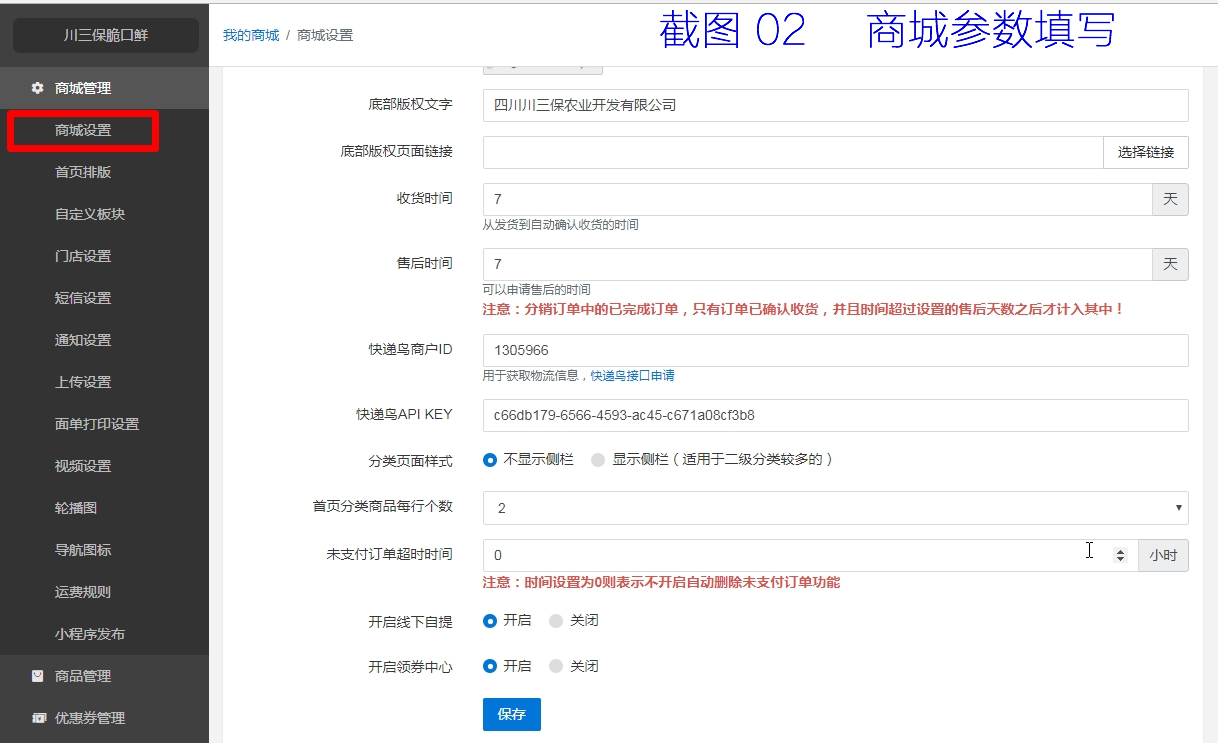
Task: Go to 短信设置
Action: tap(83, 298)
